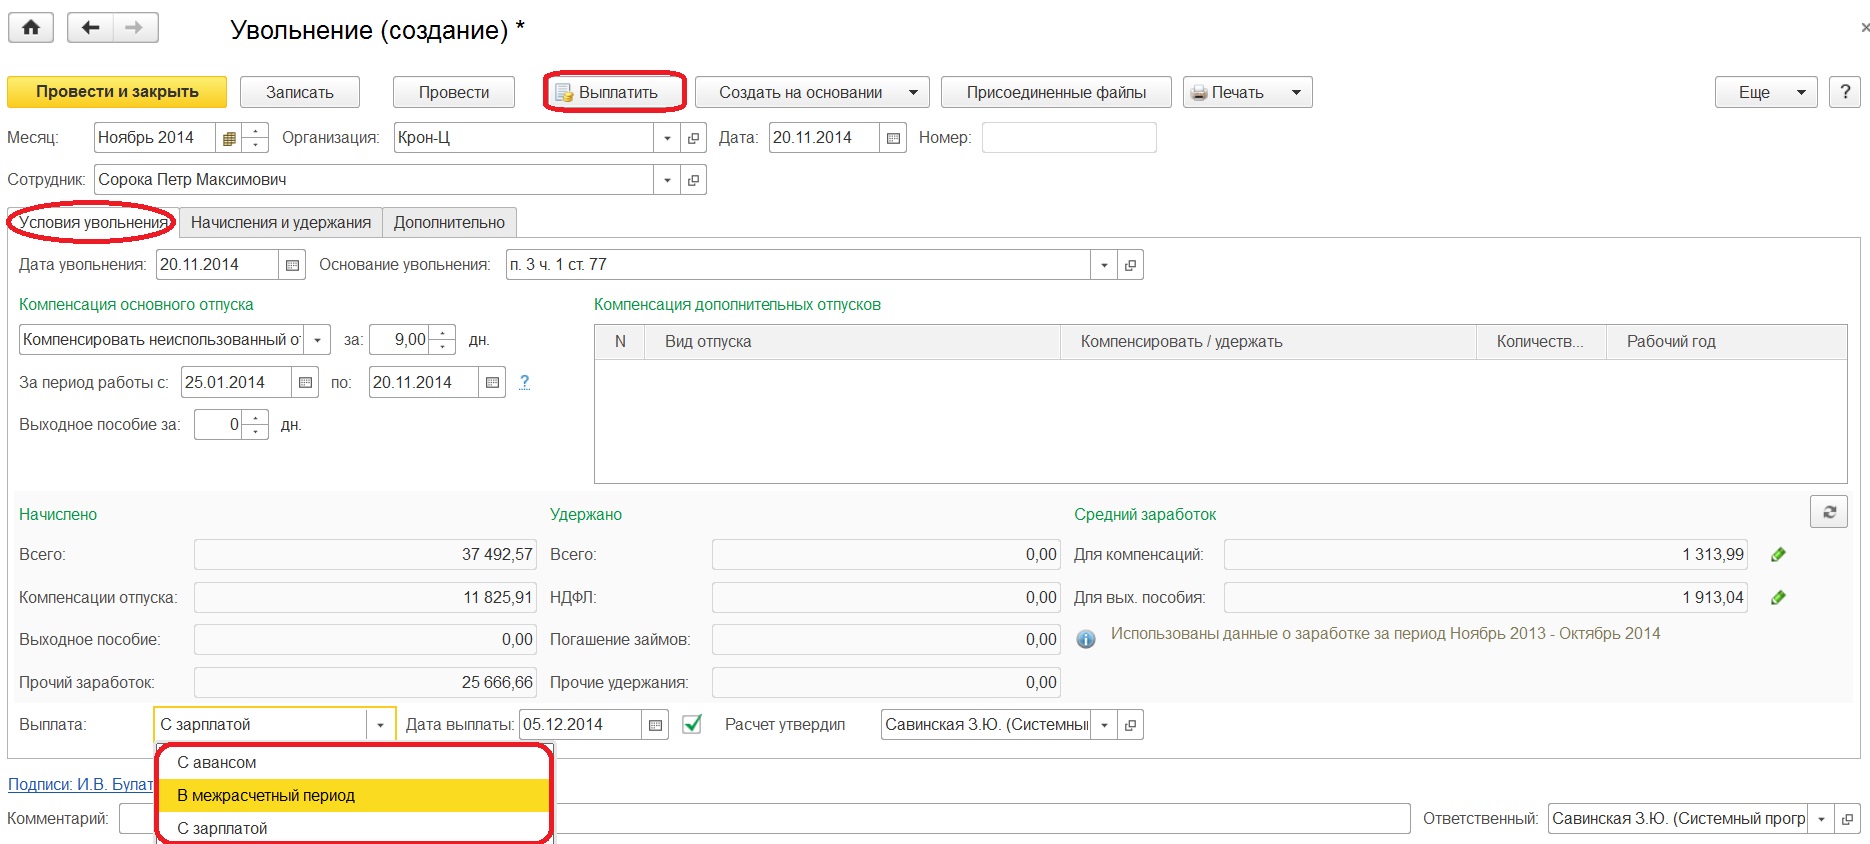Open the Дополнительно tab
The height and width of the screenshot is (844, 1870).
coord(449,222)
